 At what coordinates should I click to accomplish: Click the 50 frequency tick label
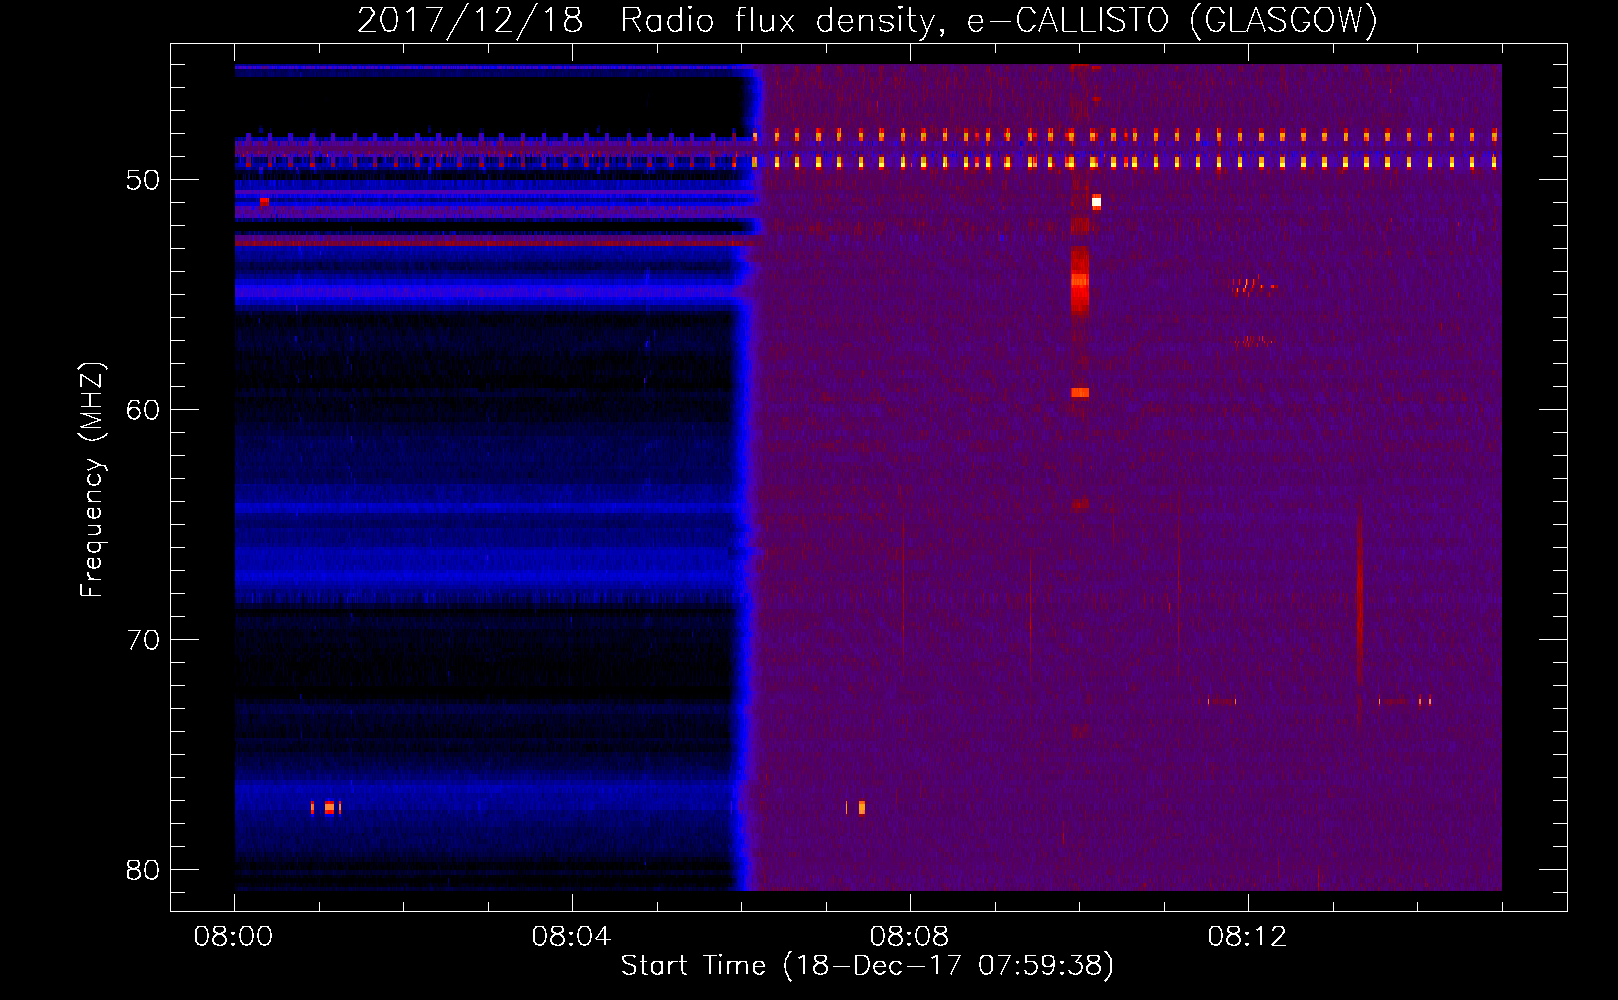pyautogui.click(x=144, y=180)
